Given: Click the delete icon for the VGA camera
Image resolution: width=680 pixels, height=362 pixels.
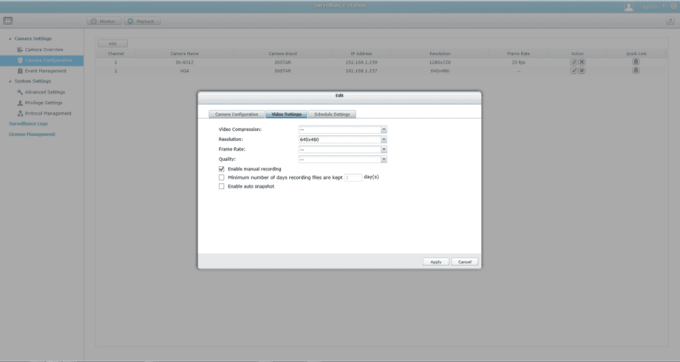Looking at the screenshot, I should [x=582, y=70].
